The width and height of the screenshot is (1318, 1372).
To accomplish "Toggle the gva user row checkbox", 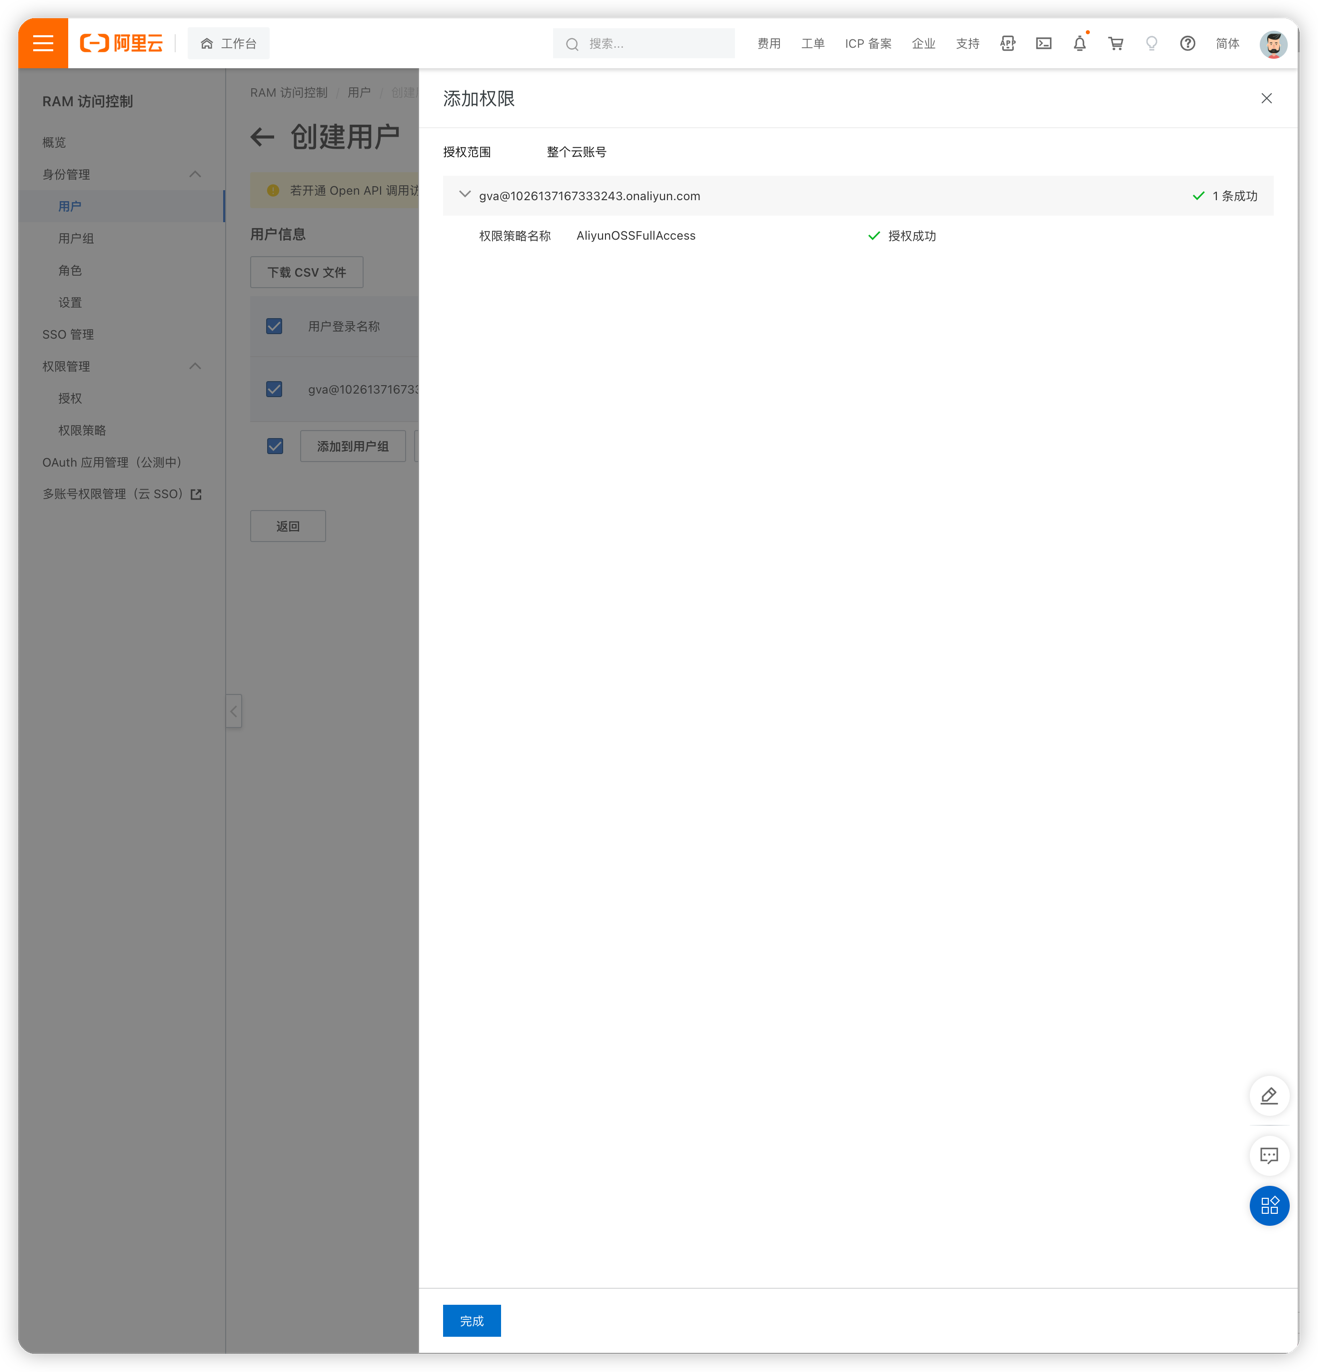I will pos(274,389).
